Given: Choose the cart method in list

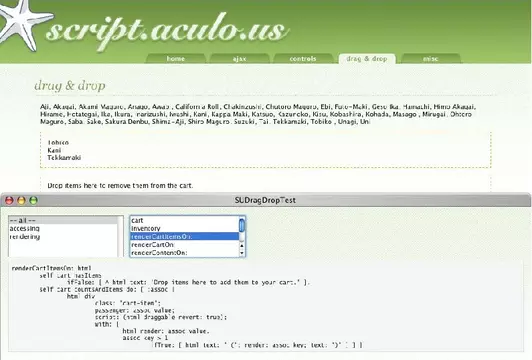Looking at the screenshot, I should click(x=185, y=220).
